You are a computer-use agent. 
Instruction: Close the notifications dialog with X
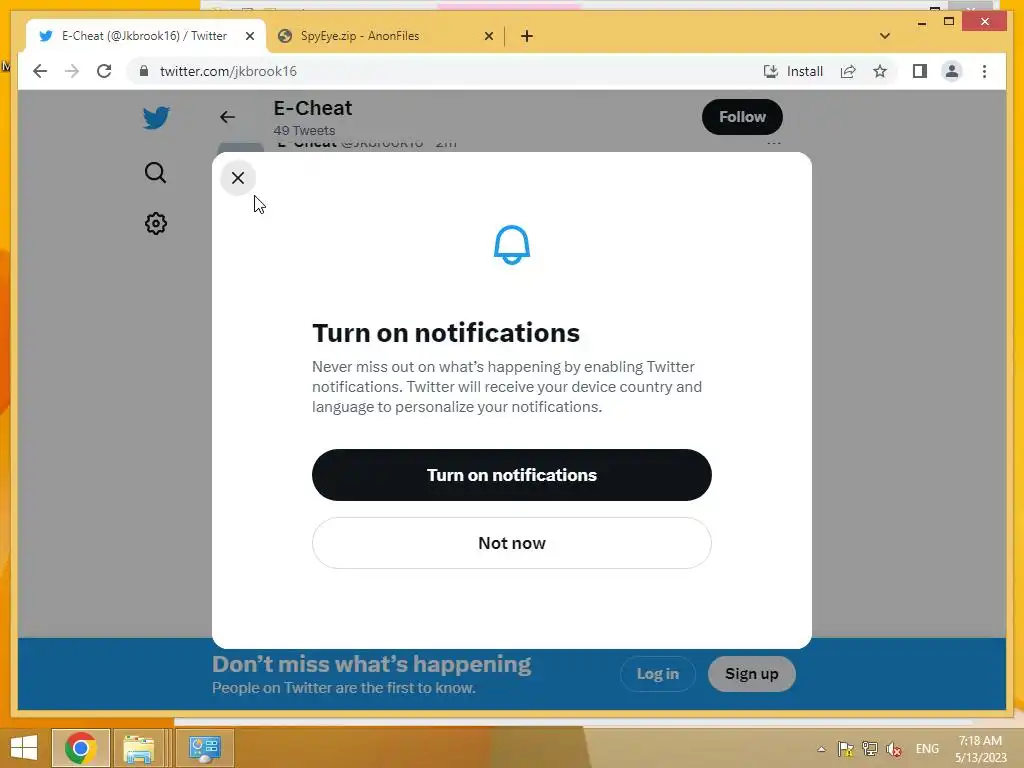[238, 178]
